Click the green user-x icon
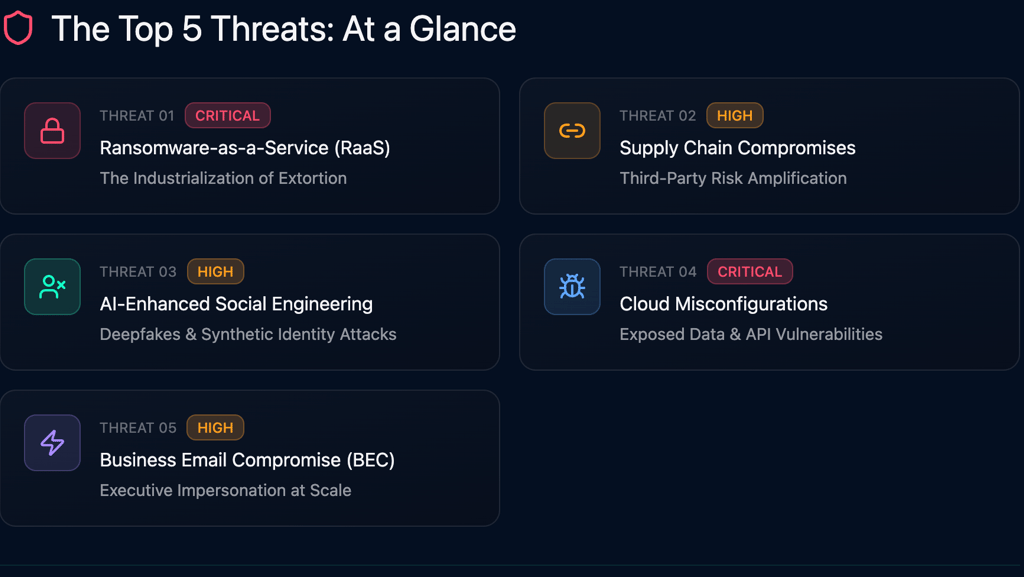Screen dimensions: 1024x577 pyautogui.click(x=52, y=287)
